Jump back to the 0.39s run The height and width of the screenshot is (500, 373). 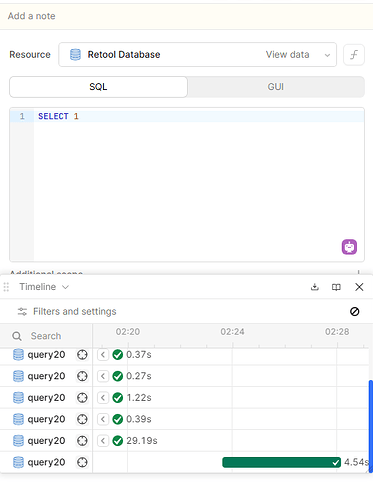103,419
